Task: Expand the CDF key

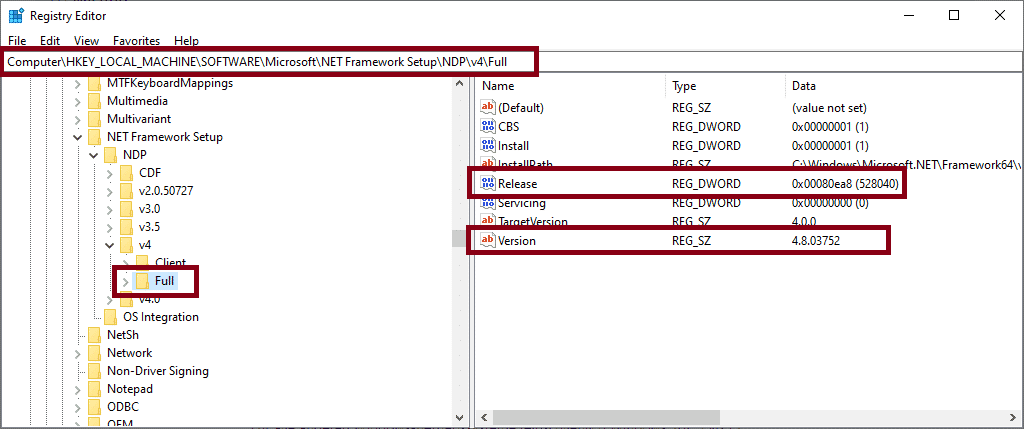Action: (x=109, y=173)
